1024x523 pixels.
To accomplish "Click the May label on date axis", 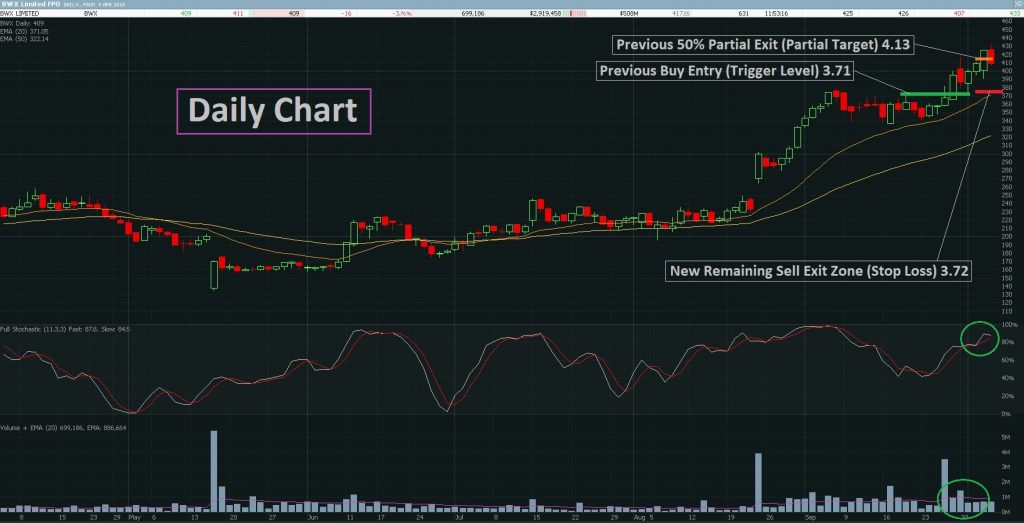I will click(135, 516).
